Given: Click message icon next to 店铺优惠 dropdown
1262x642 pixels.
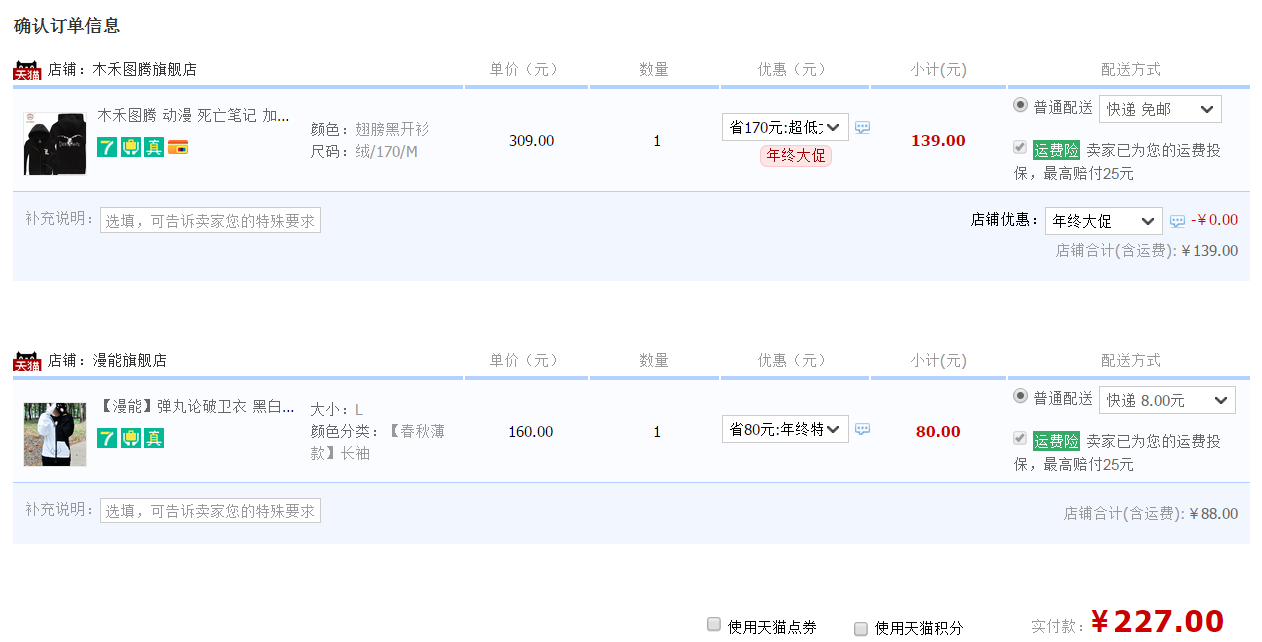Looking at the screenshot, I should 1177,221.
